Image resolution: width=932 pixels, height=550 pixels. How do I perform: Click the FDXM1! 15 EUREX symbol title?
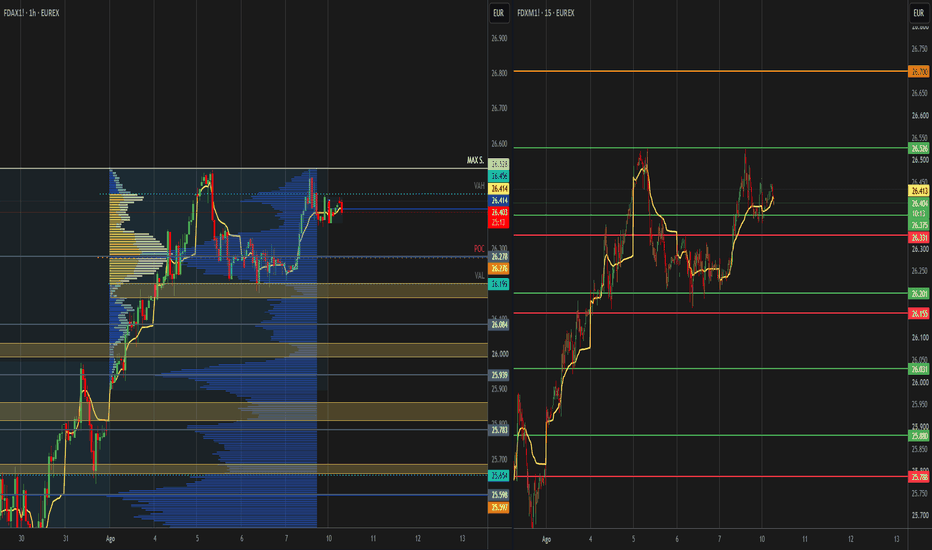(546, 13)
